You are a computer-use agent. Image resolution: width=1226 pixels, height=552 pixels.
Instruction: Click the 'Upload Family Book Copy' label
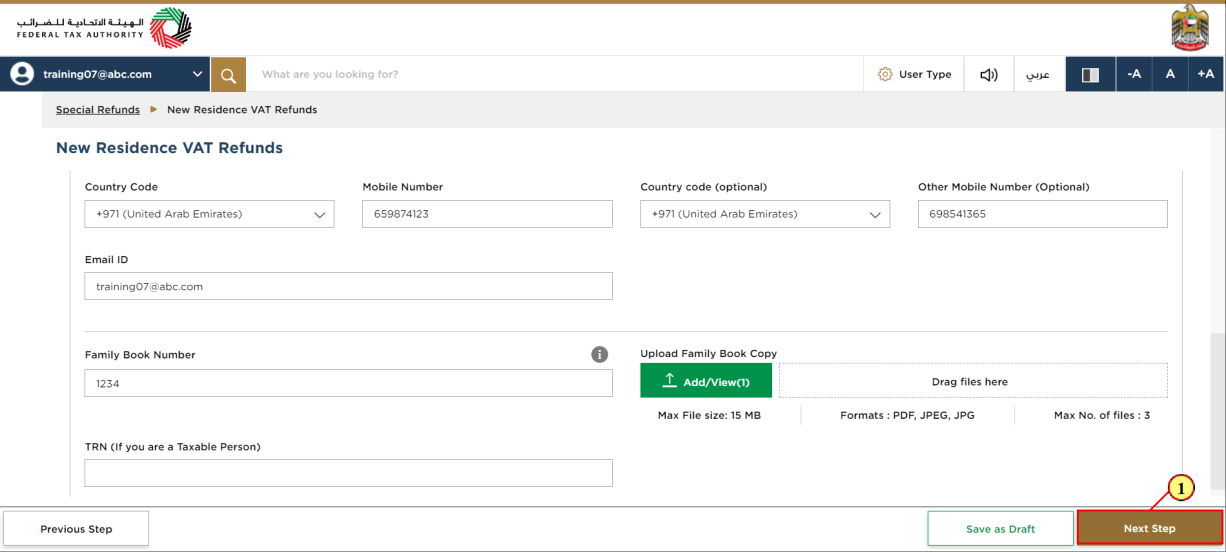tap(709, 354)
